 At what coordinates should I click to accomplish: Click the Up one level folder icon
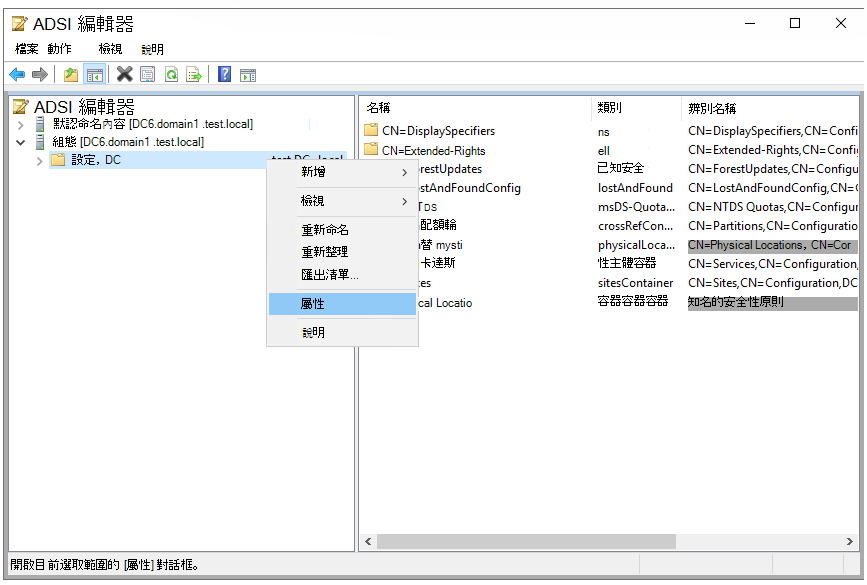click(x=70, y=75)
